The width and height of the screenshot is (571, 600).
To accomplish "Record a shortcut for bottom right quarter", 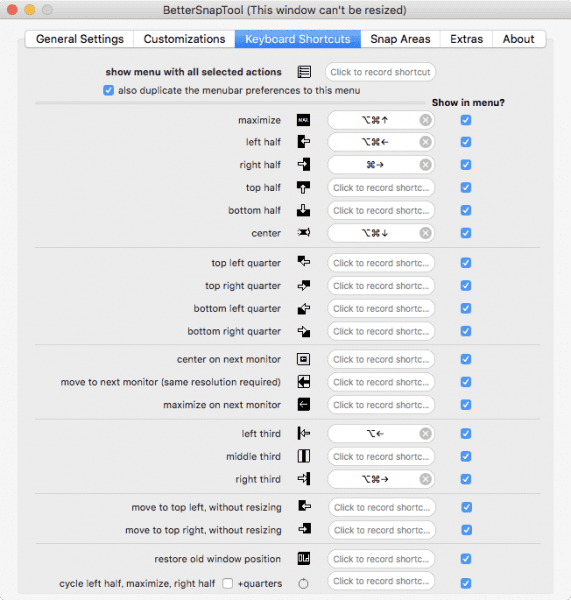I will (381, 331).
